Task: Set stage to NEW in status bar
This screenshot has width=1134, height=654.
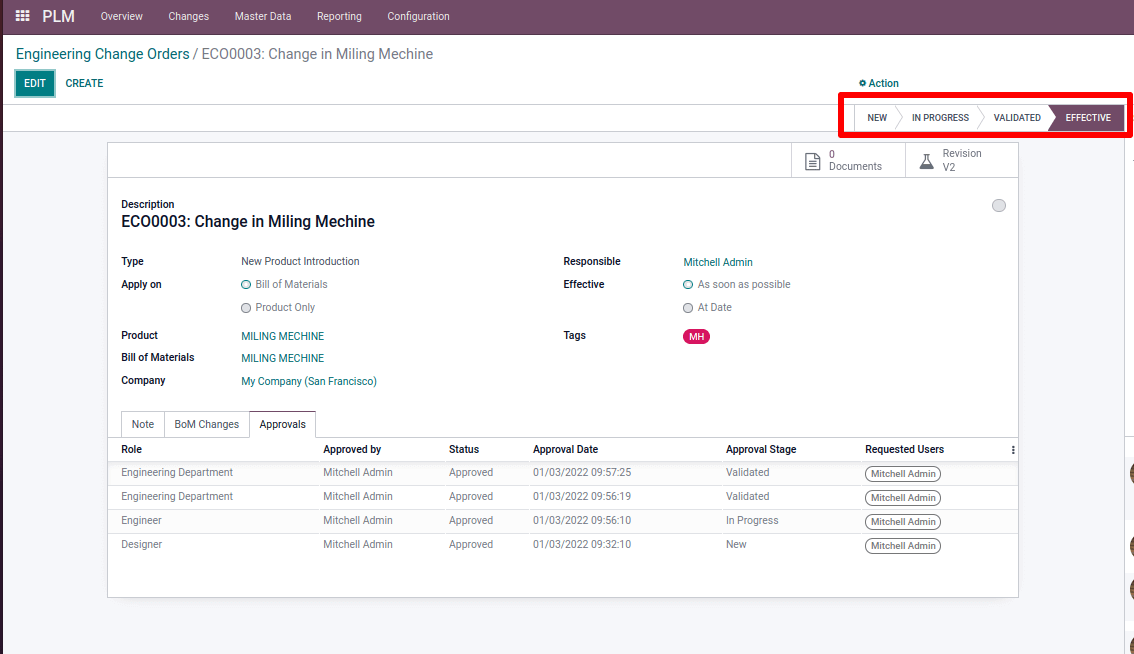Action: tap(877, 118)
